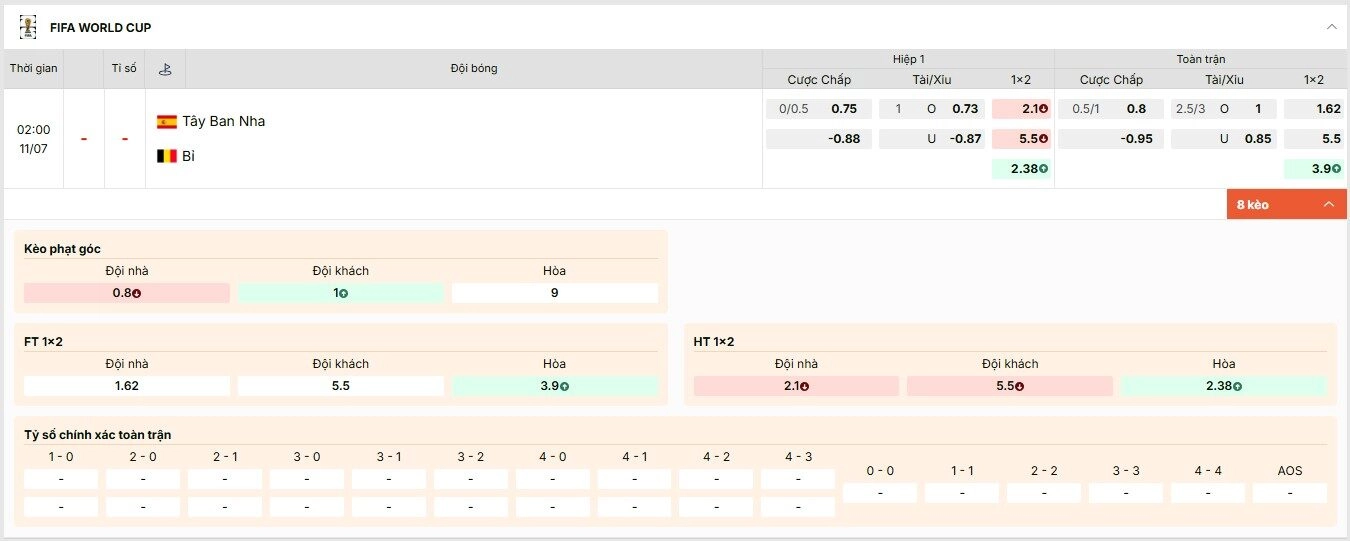Viewport: 1350px width, 541px height.
Task: Click up-arrow indicator on corner odds 1
Action: point(344,294)
